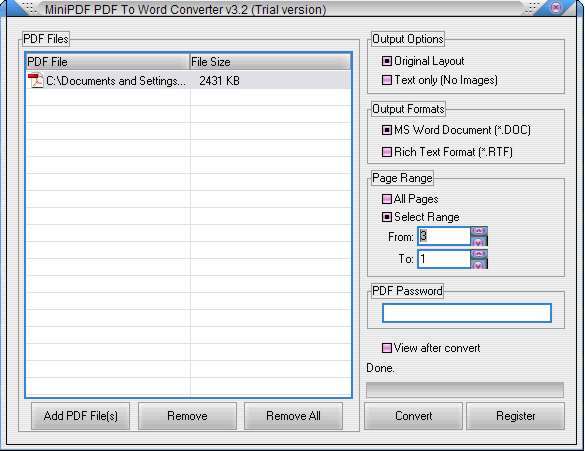The width and height of the screenshot is (585, 451).
Task: Sort by the PDF File column header
Action: pyautogui.click(x=108, y=62)
